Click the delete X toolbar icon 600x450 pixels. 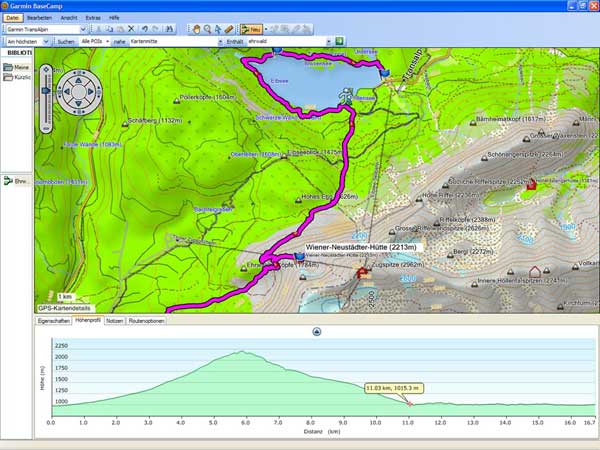click(131, 29)
